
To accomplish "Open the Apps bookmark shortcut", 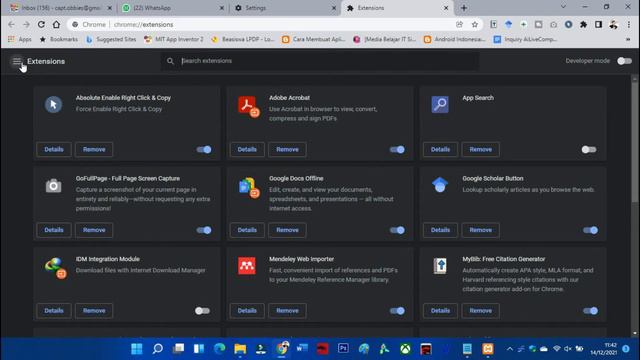I will click(20, 39).
